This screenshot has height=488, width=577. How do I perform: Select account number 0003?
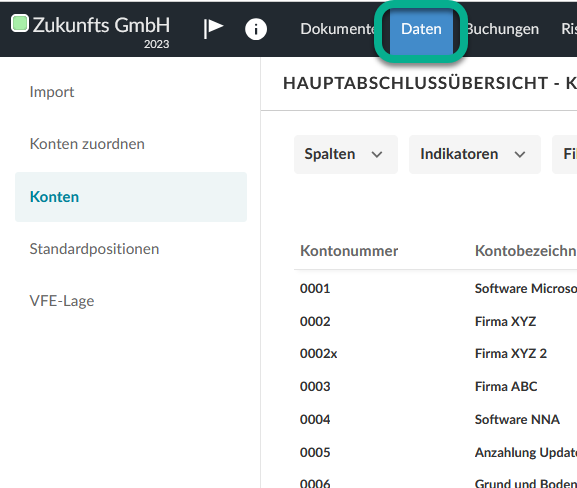tap(315, 387)
